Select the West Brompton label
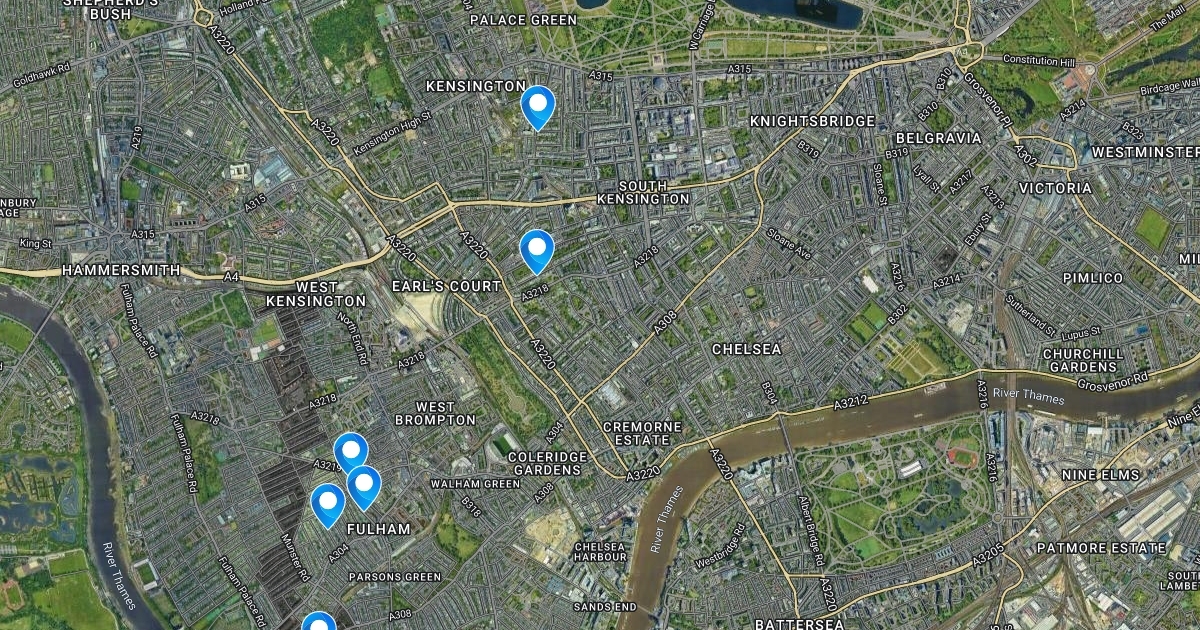The width and height of the screenshot is (1200, 630). (446, 413)
